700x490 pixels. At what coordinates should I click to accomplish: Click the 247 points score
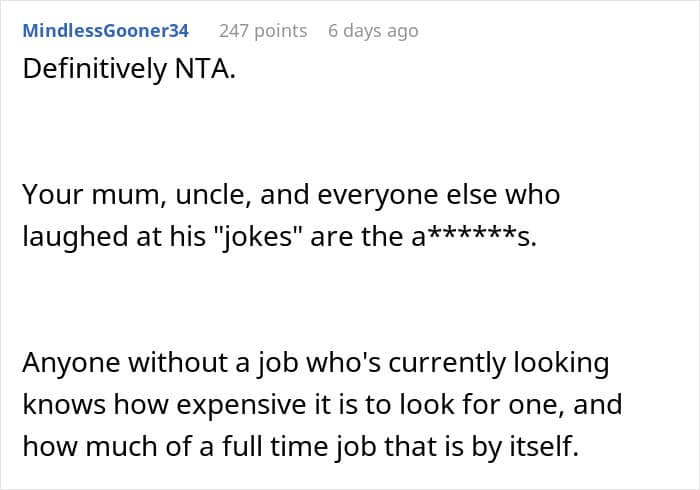click(x=262, y=30)
